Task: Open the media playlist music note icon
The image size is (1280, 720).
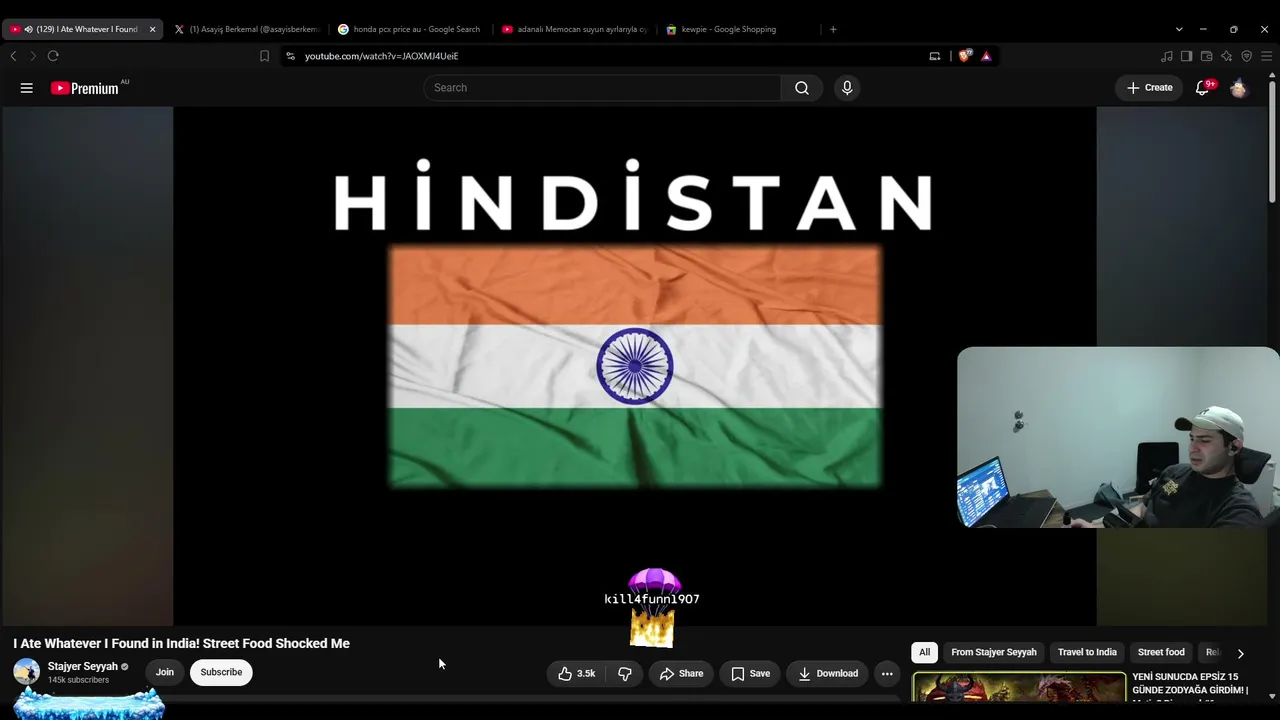Action: [x=1167, y=56]
